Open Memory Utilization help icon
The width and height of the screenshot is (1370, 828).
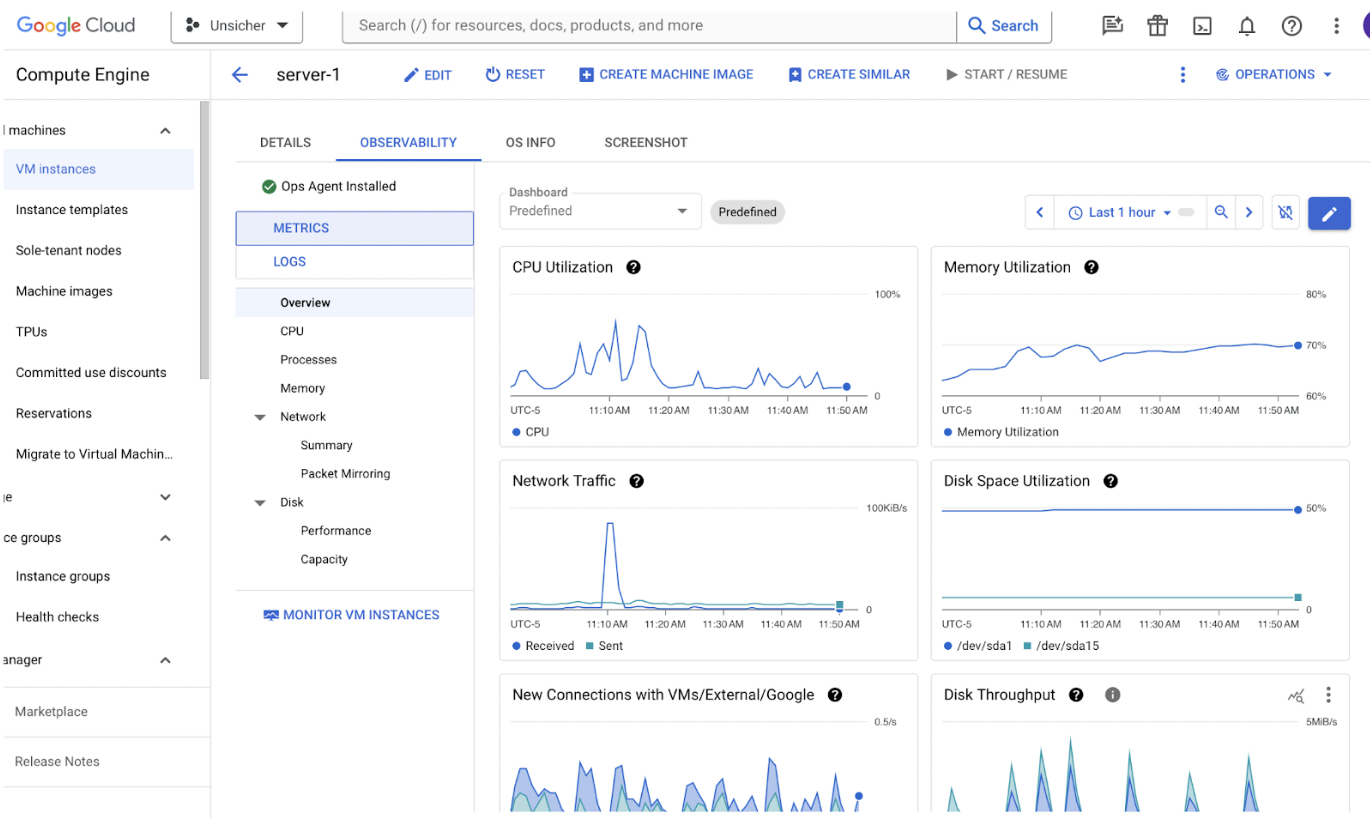(1091, 267)
